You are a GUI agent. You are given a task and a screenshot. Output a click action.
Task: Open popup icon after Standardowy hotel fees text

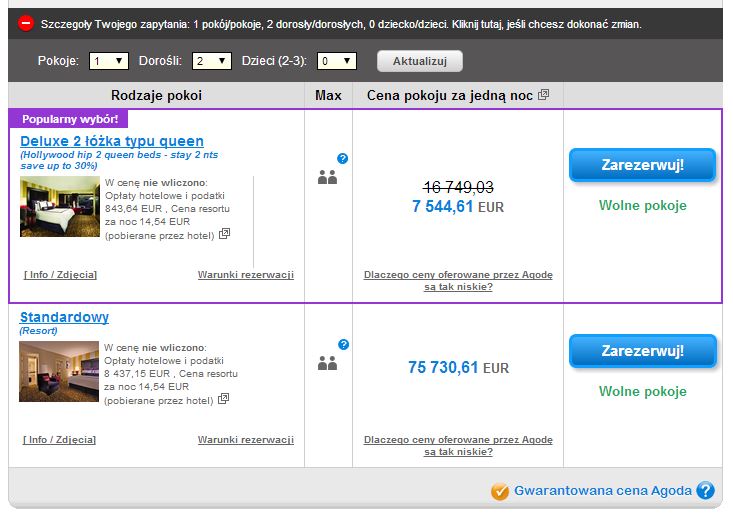coord(224,398)
